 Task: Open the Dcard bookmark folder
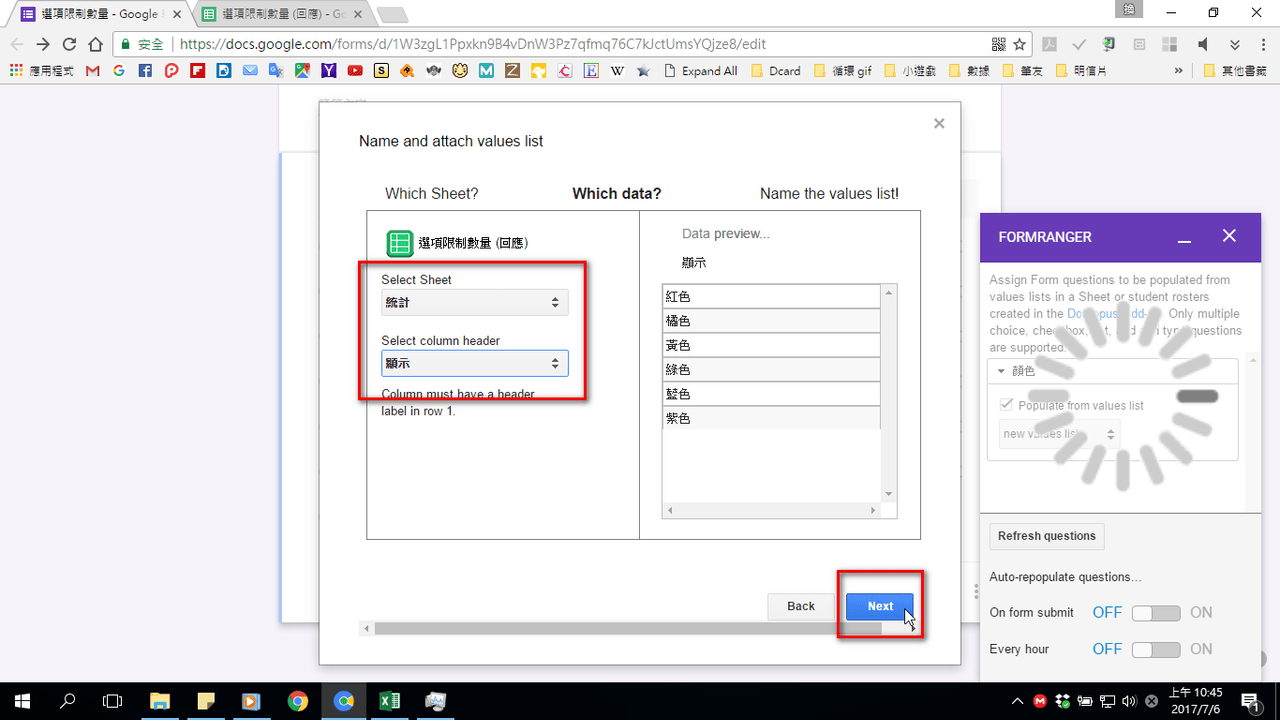click(775, 71)
